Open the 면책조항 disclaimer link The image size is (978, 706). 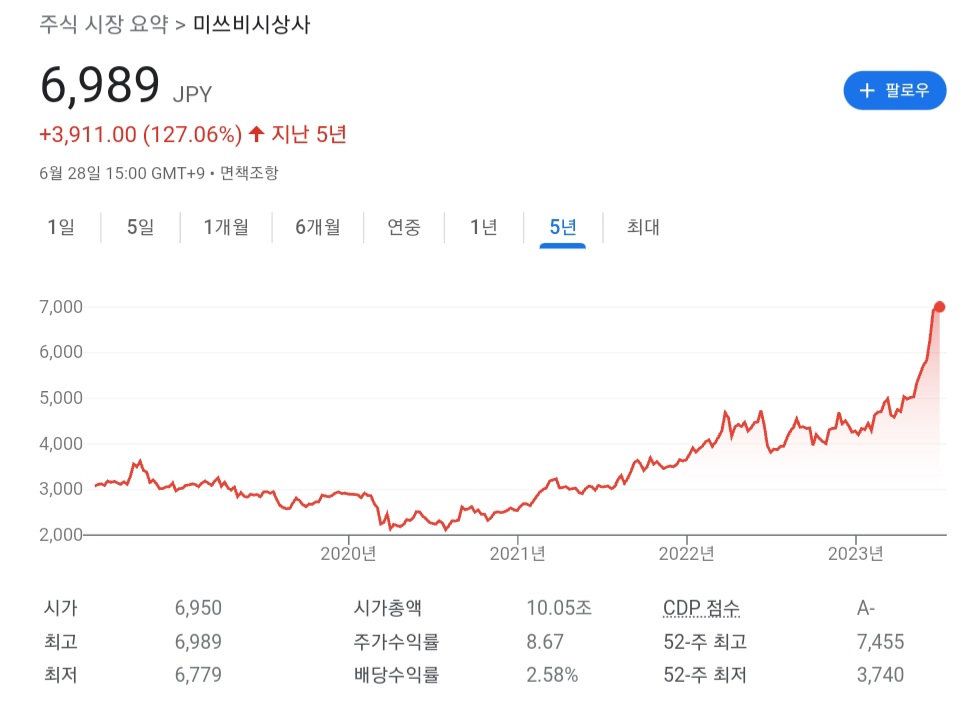click(x=249, y=173)
